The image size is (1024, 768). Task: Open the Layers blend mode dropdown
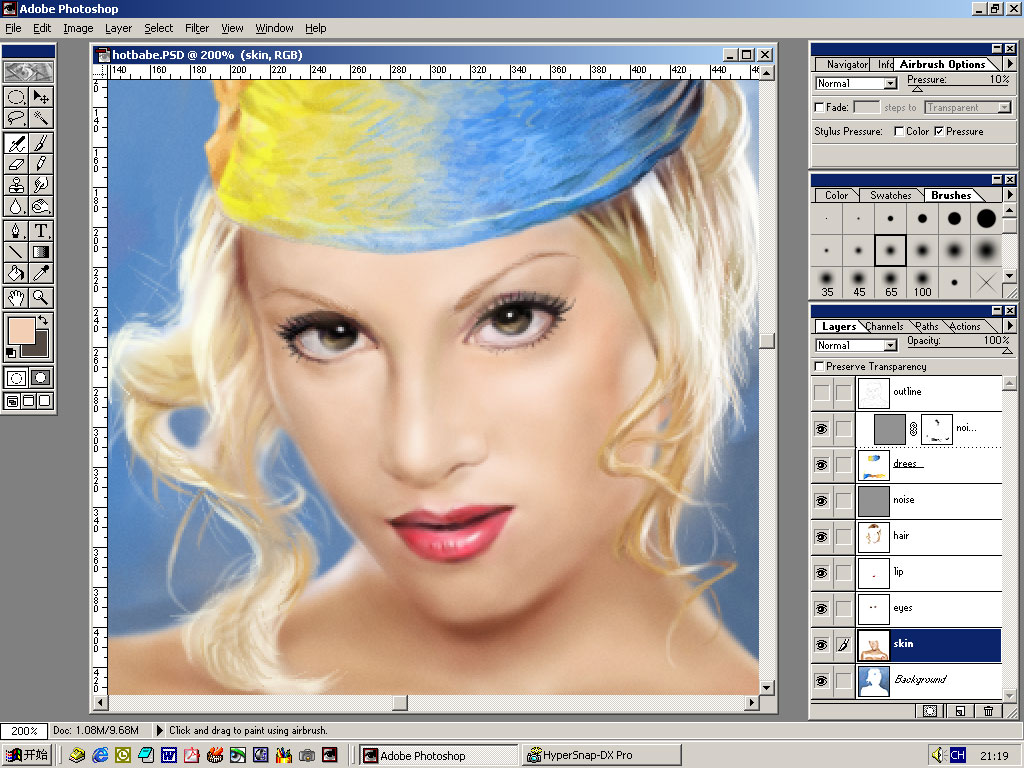890,345
